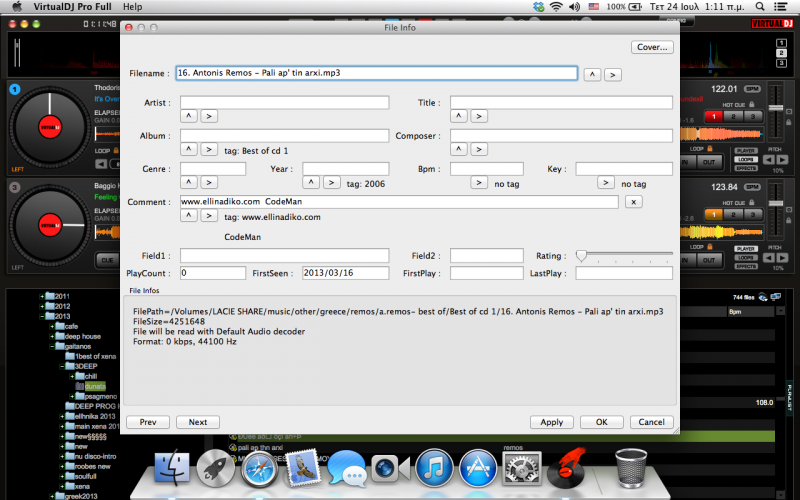Toggle lower deck LOOP lock
This screenshot has width=800, height=500.
(710, 246)
